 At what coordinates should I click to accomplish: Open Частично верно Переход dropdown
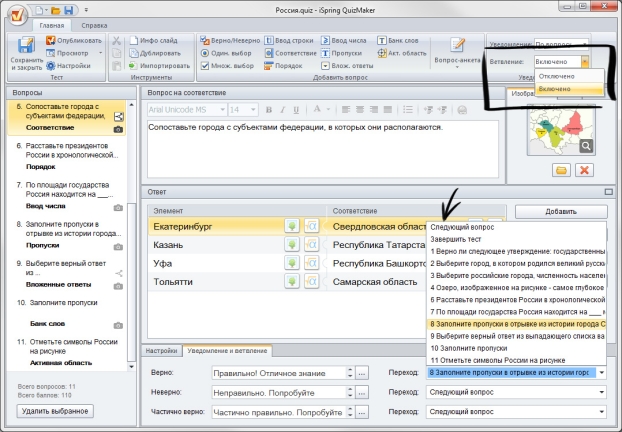(x=516, y=412)
